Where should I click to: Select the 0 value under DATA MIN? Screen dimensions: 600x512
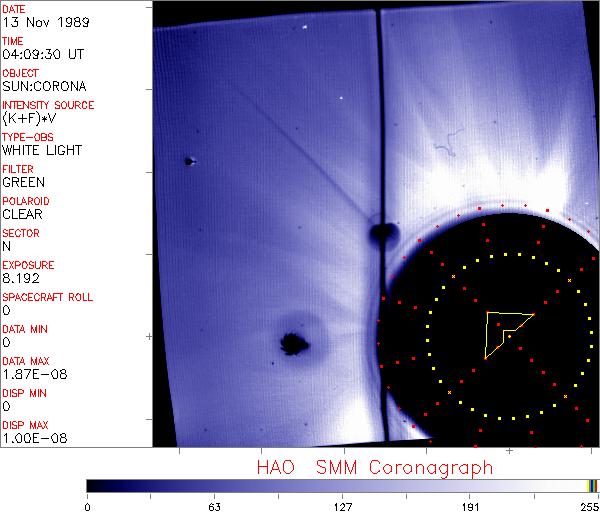click(x=6, y=342)
